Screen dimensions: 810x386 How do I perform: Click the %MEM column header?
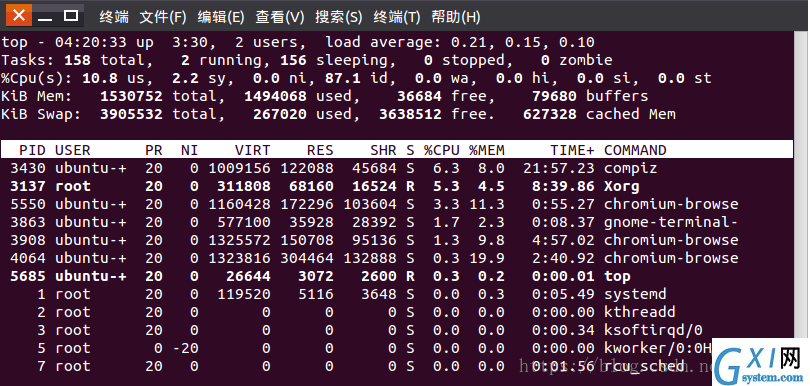tap(487, 150)
